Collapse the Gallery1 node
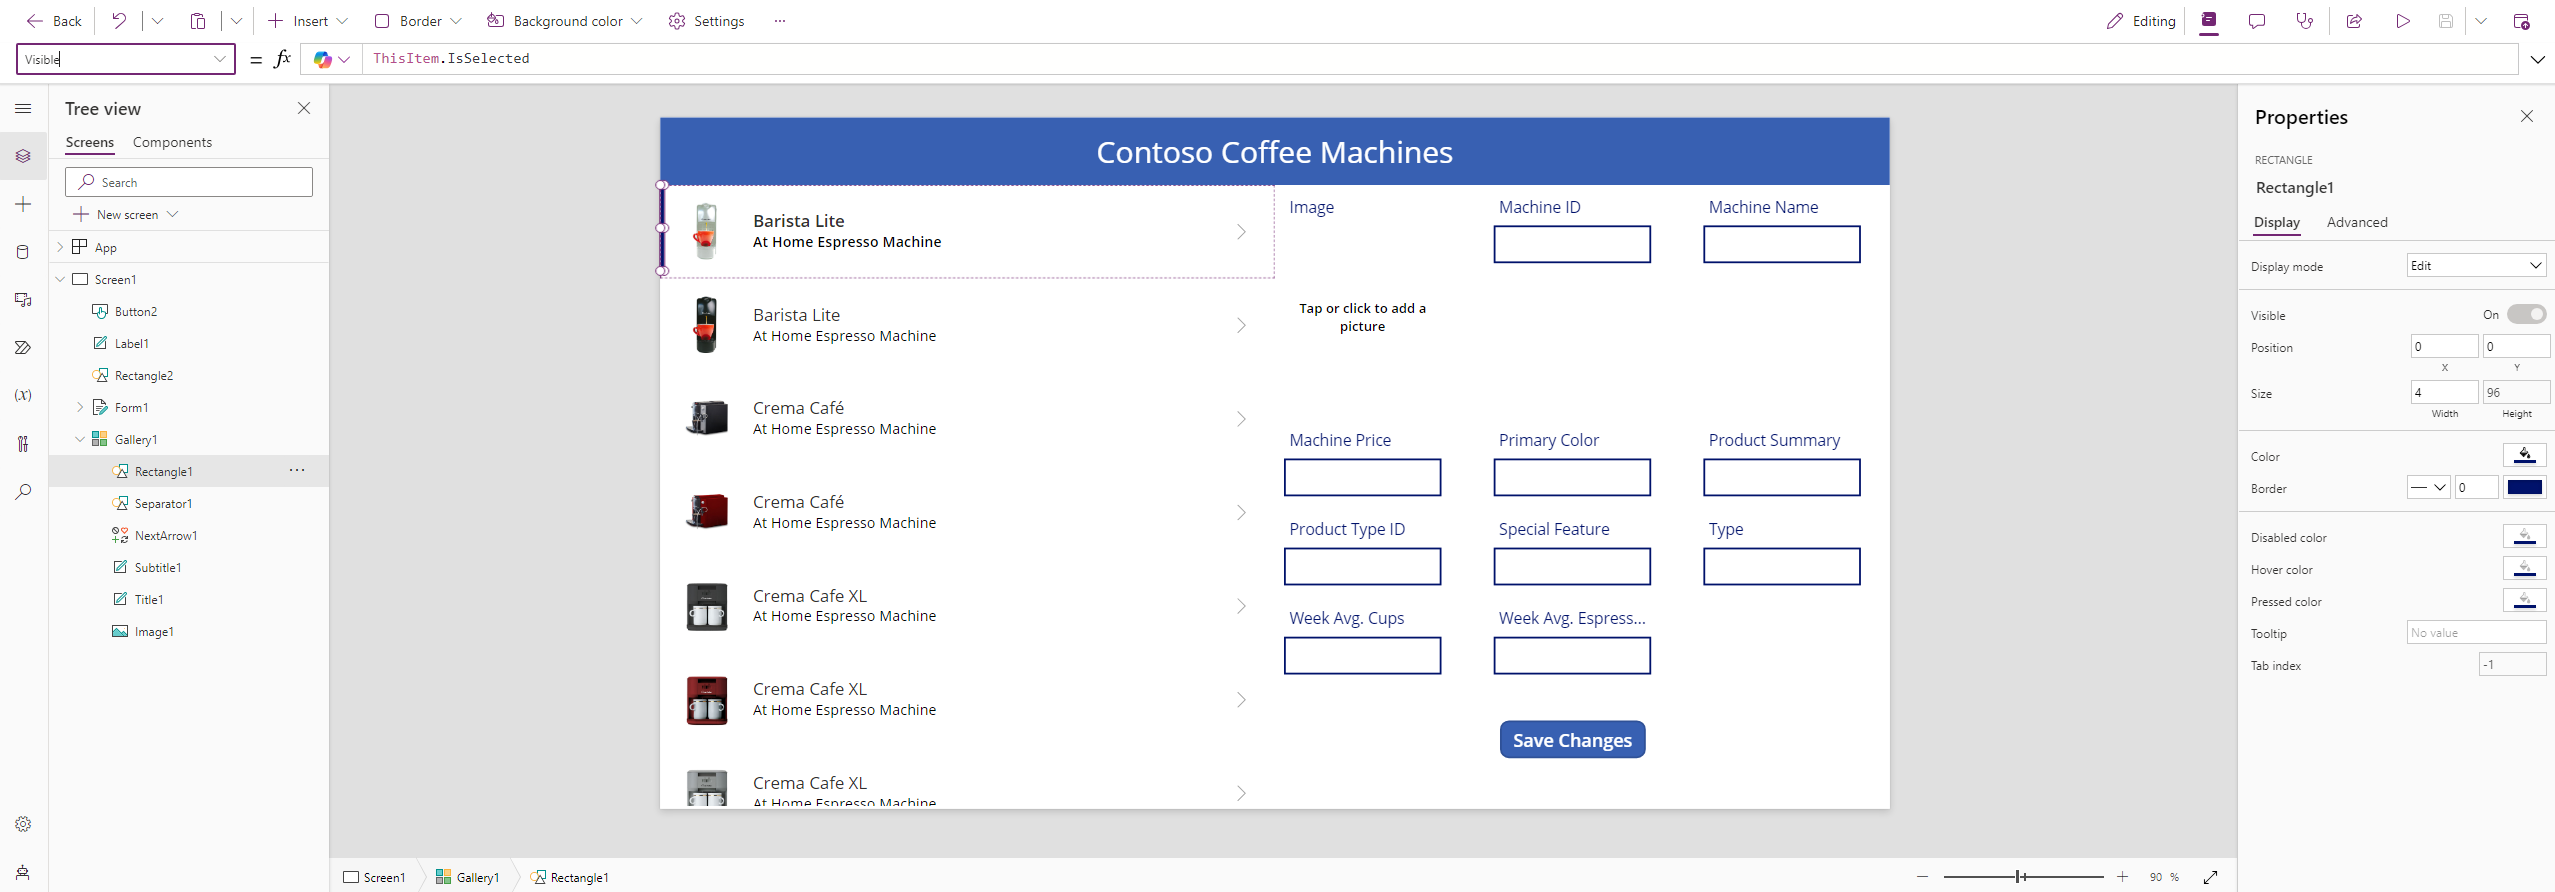Image resolution: width=2555 pixels, height=892 pixels. coord(80,439)
